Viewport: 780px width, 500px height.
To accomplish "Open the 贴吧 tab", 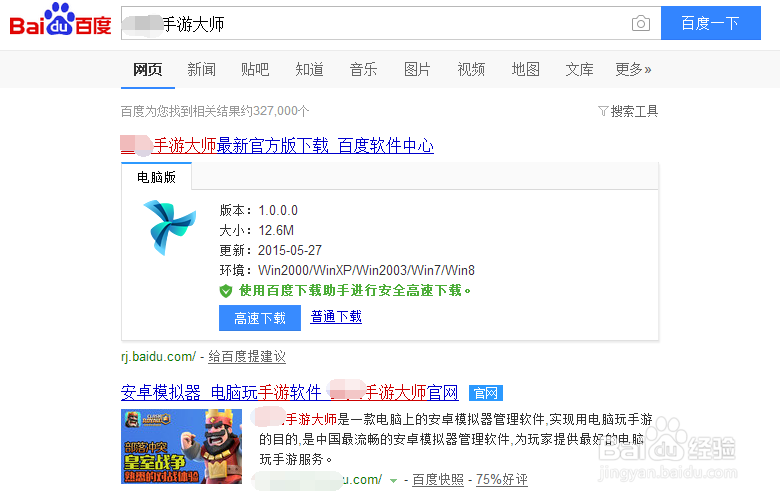I will tap(255, 69).
